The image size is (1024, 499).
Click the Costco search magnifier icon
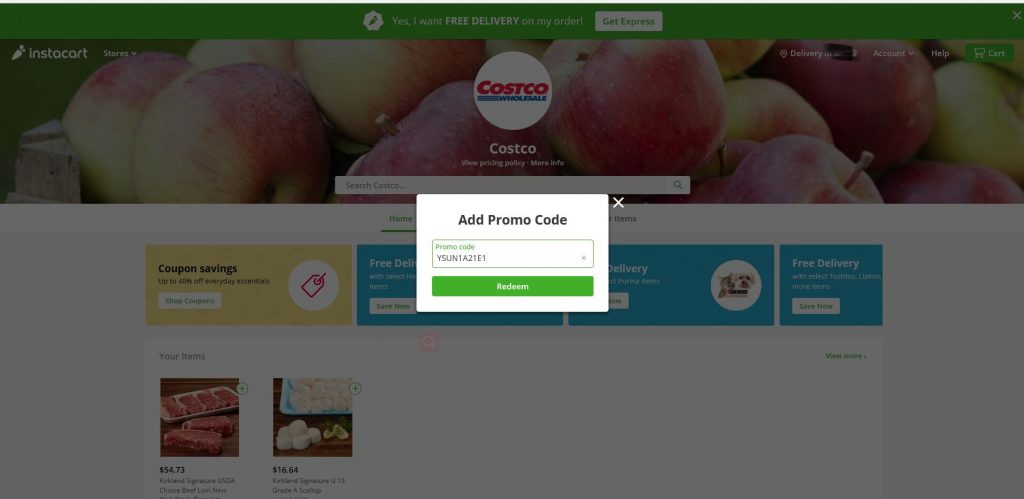click(x=678, y=185)
